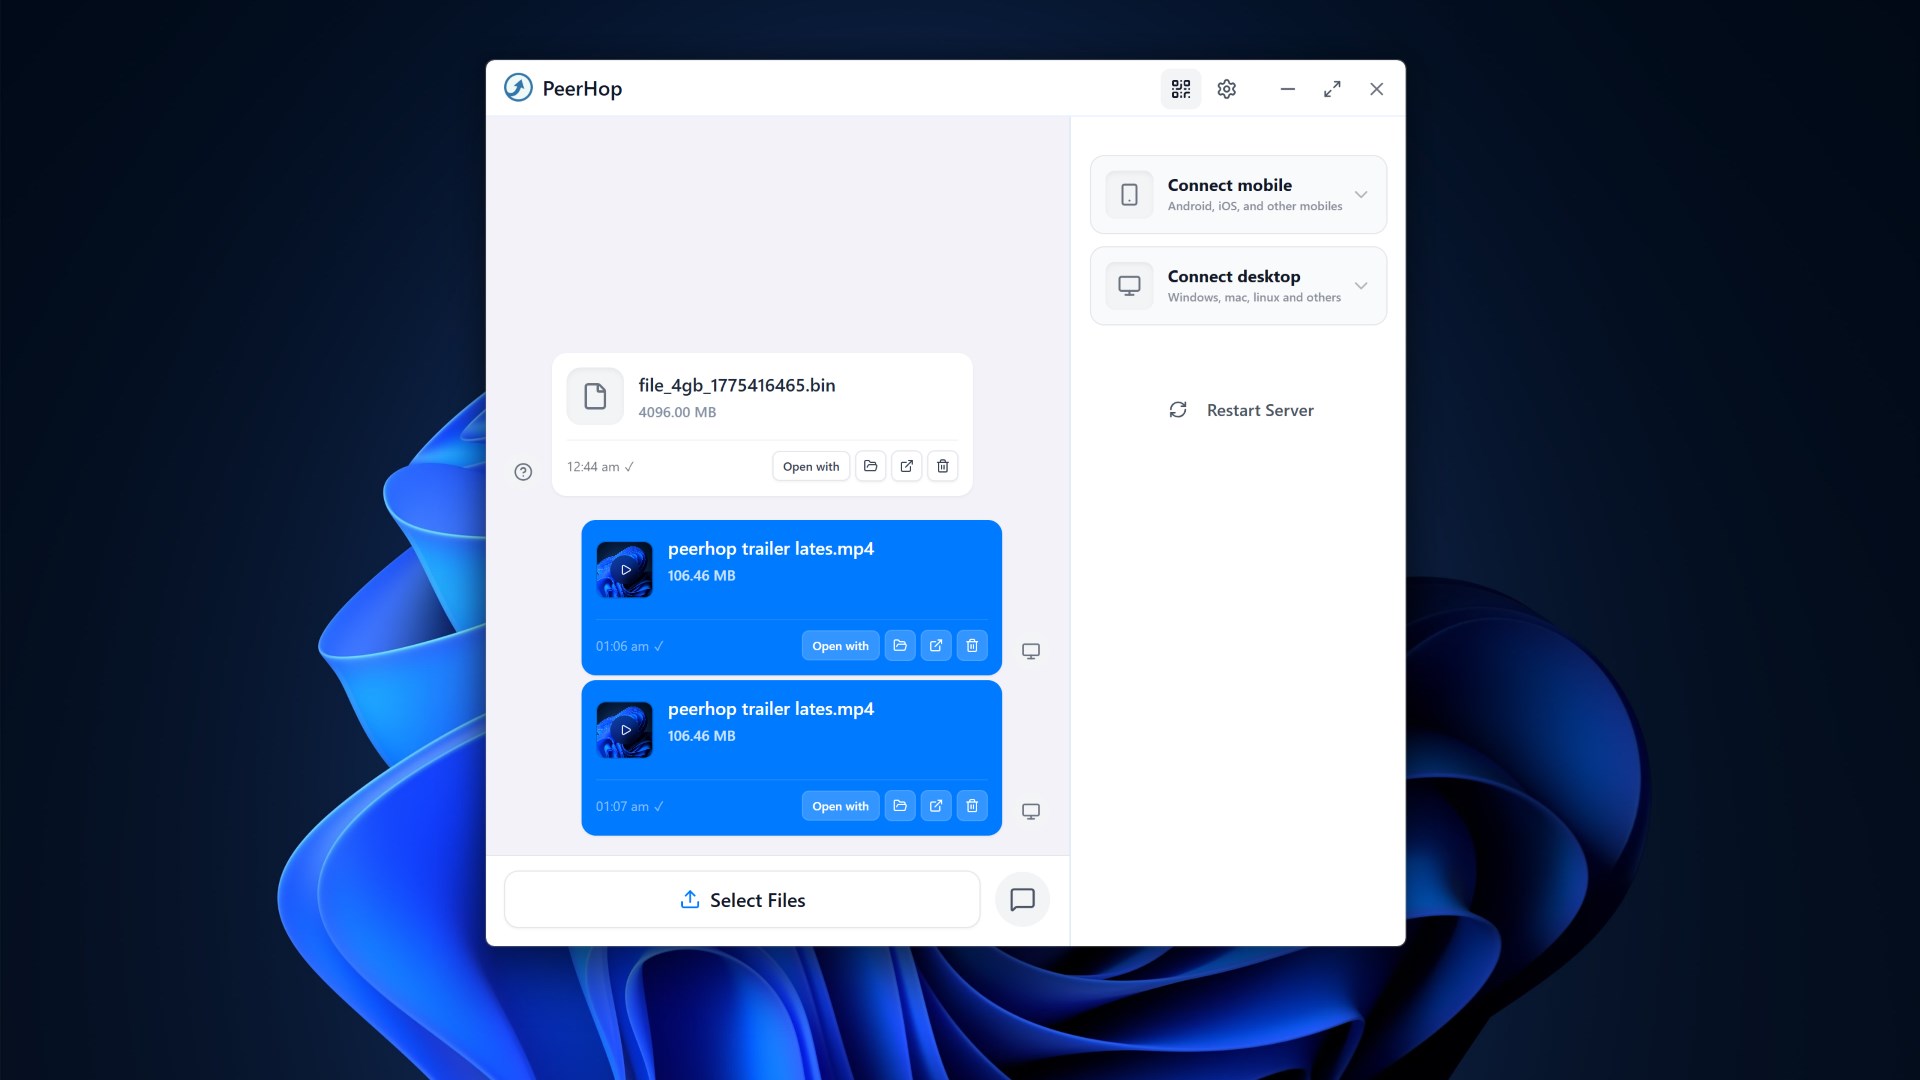This screenshot has width=1920, height=1080.
Task: Click the desktop monitor icon in Connect desktop
Action: 1129,286
